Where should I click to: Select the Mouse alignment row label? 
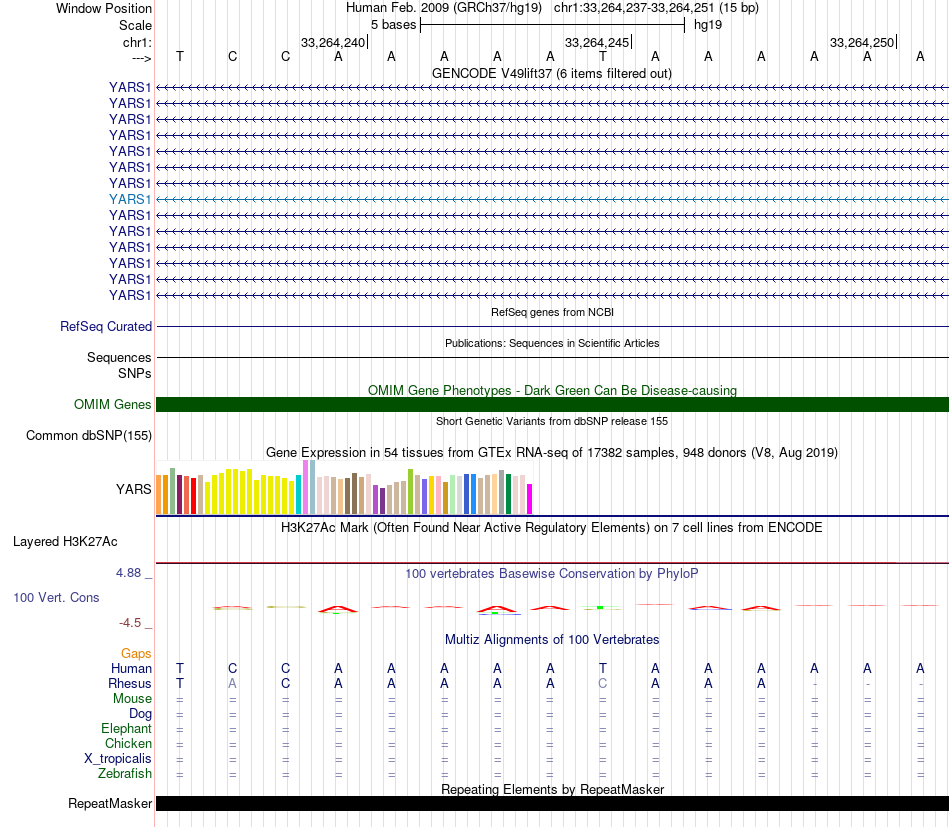[x=132, y=699]
